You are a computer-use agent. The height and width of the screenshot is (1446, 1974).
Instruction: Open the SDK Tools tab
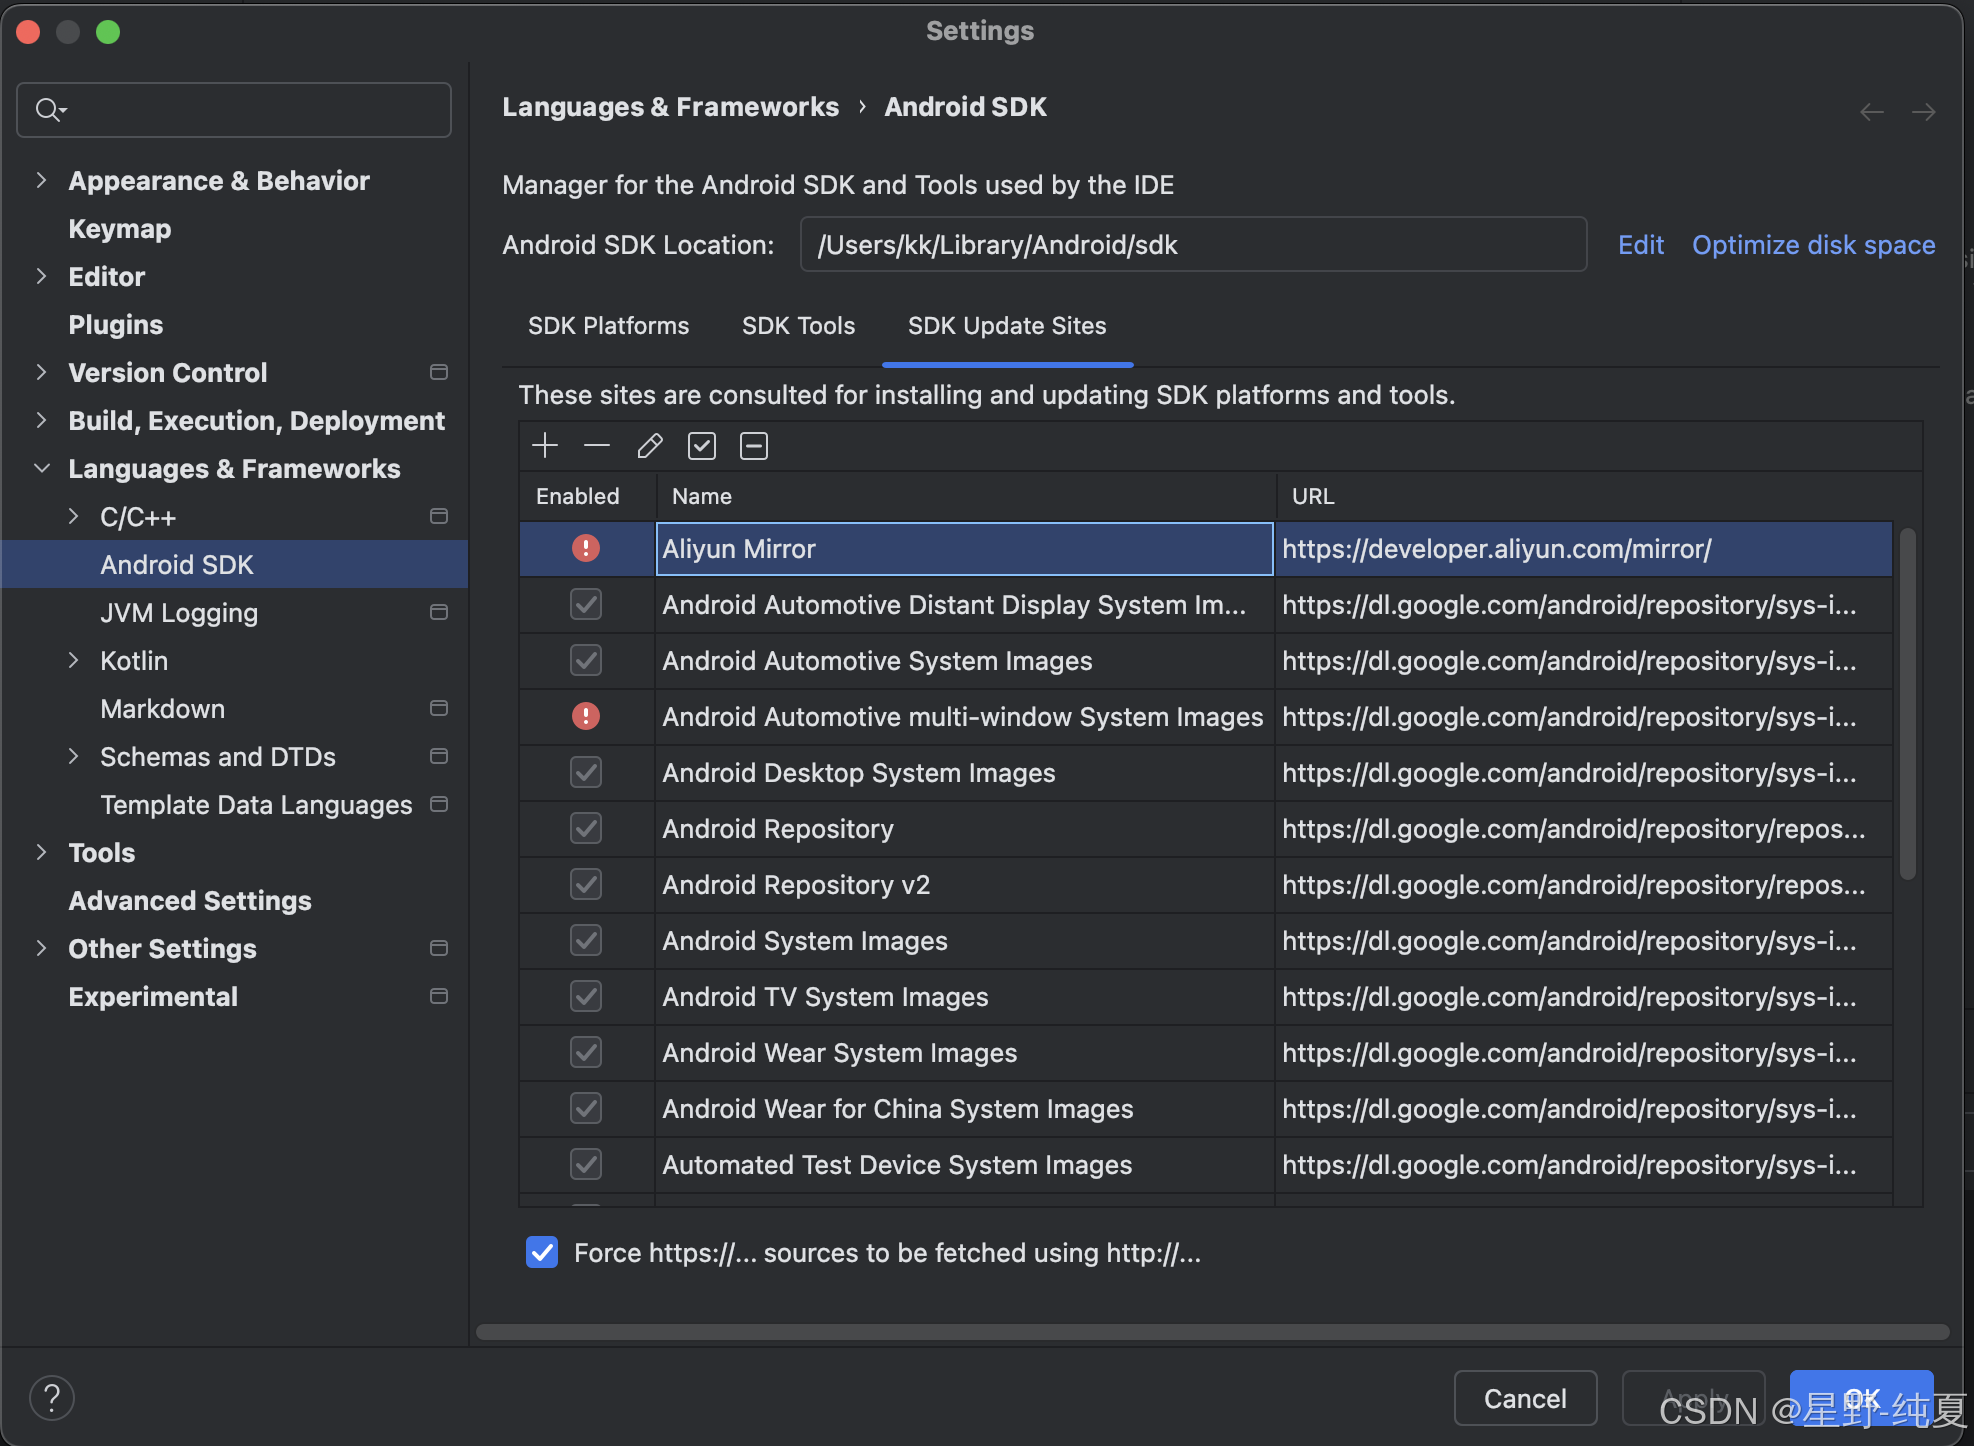point(798,326)
